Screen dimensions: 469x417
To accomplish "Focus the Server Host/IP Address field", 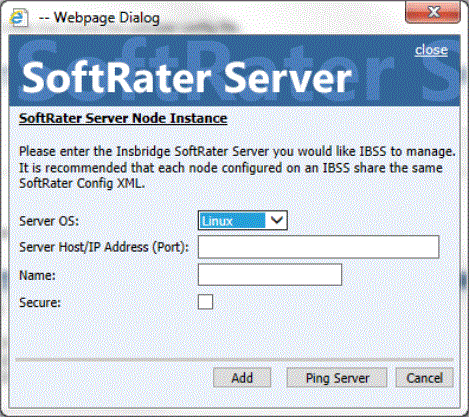I will coord(318,247).
